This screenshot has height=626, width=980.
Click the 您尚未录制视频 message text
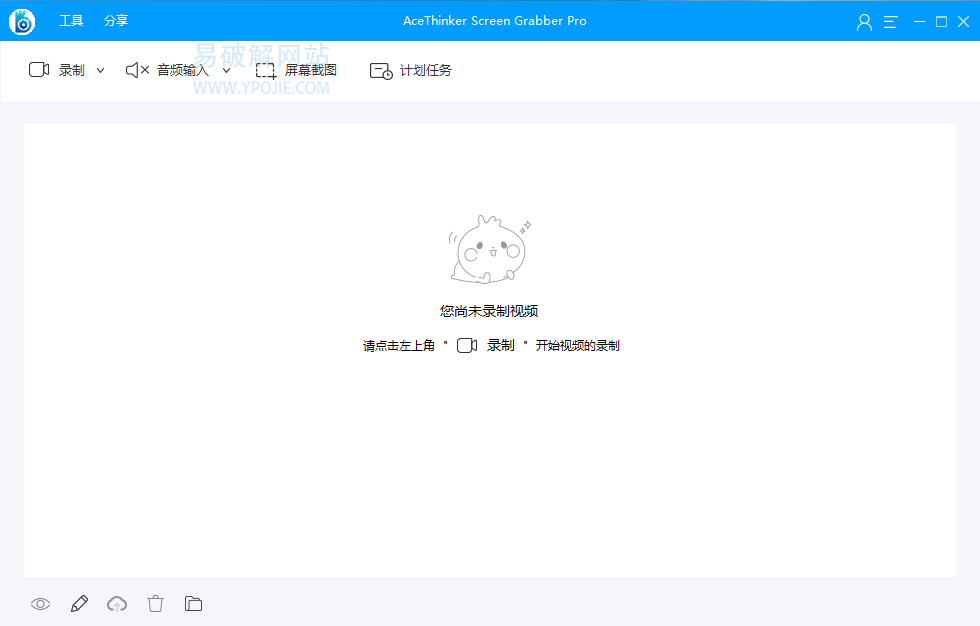pyautogui.click(x=489, y=311)
